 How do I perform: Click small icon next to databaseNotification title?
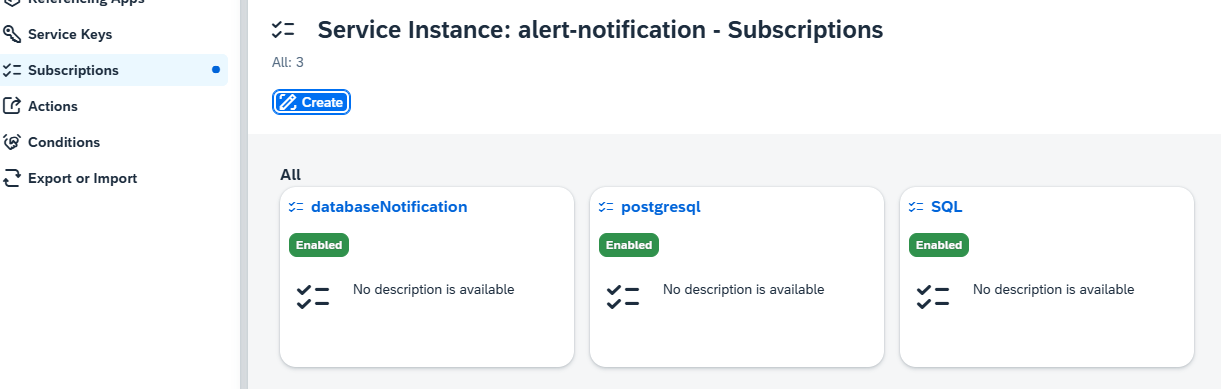point(296,207)
